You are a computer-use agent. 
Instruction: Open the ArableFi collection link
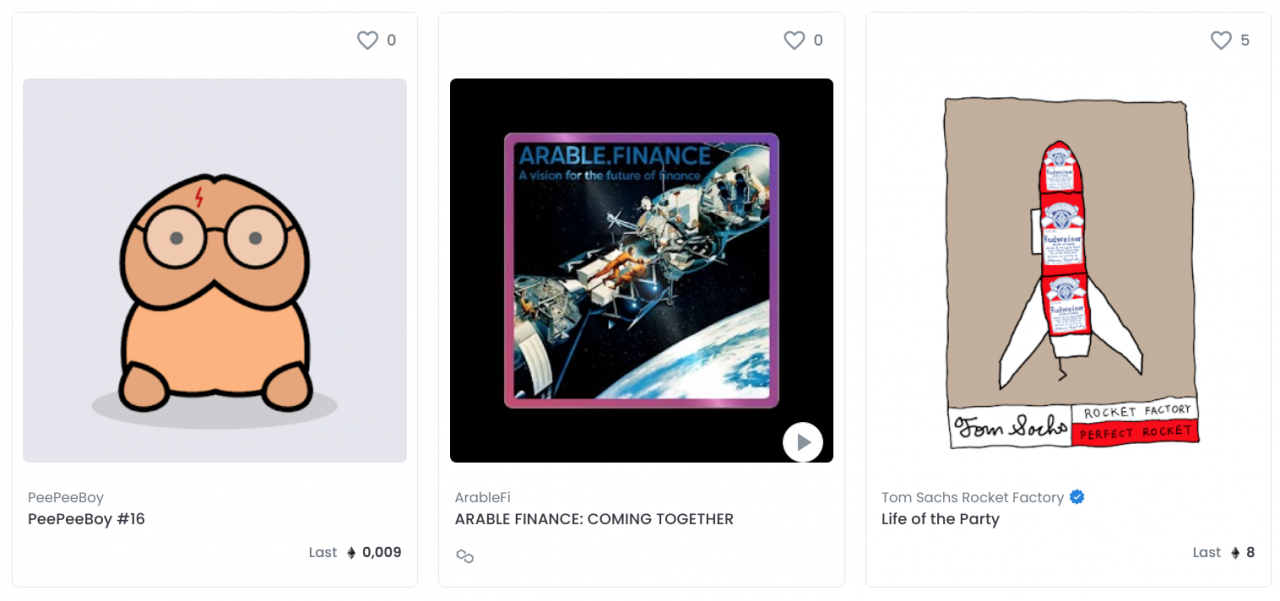(483, 497)
